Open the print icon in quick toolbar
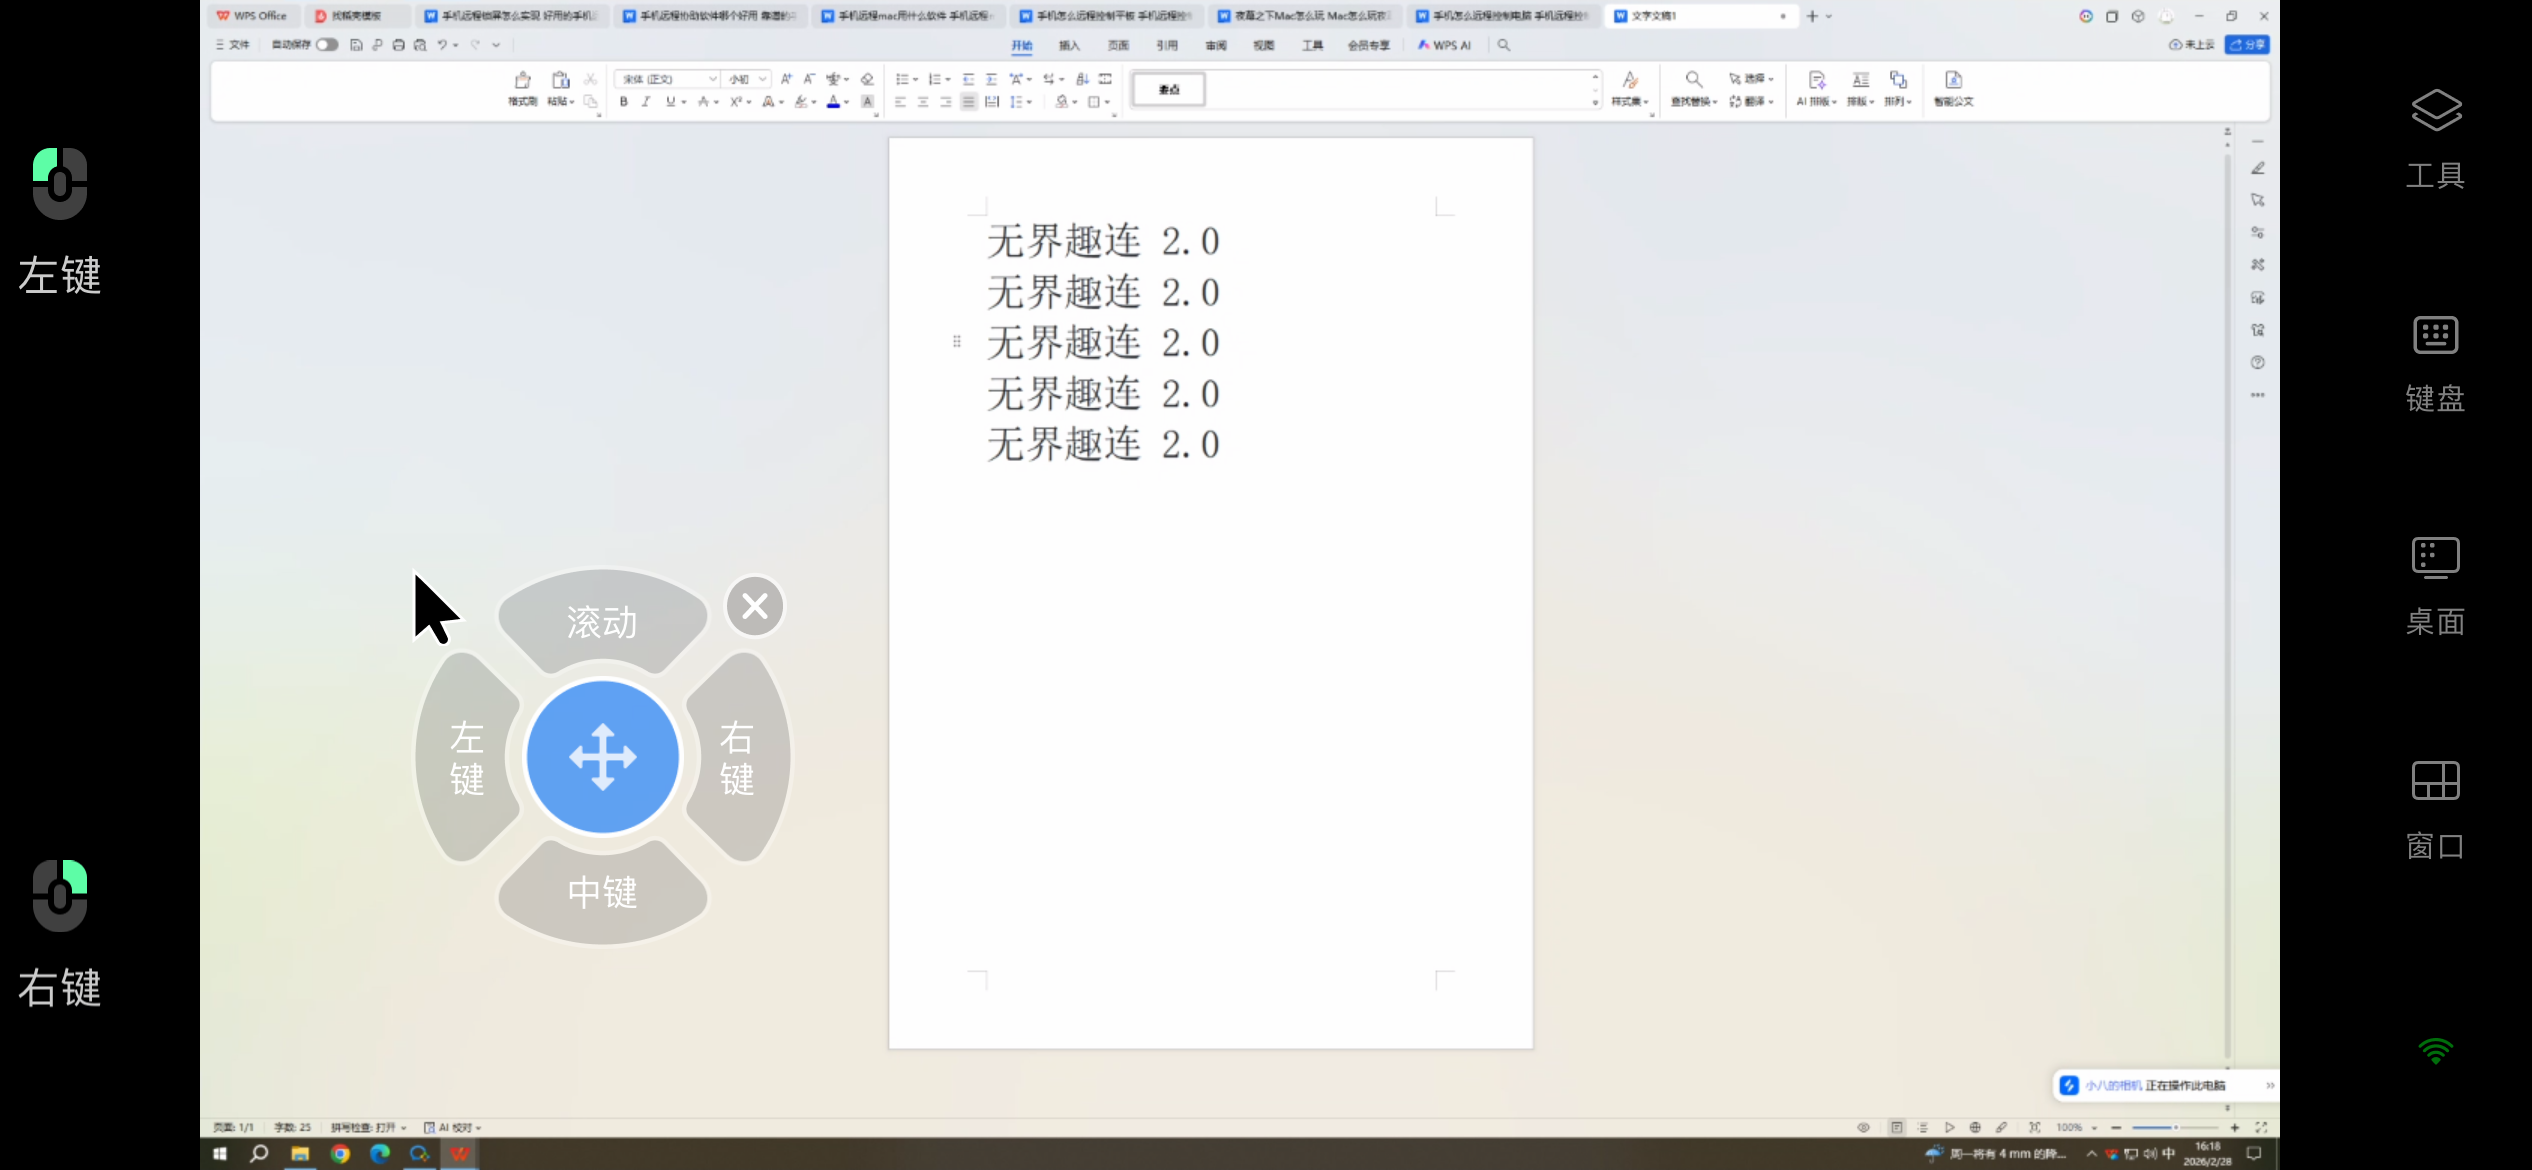This screenshot has width=2532, height=1170. pyautogui.click(x=398, y=45)
